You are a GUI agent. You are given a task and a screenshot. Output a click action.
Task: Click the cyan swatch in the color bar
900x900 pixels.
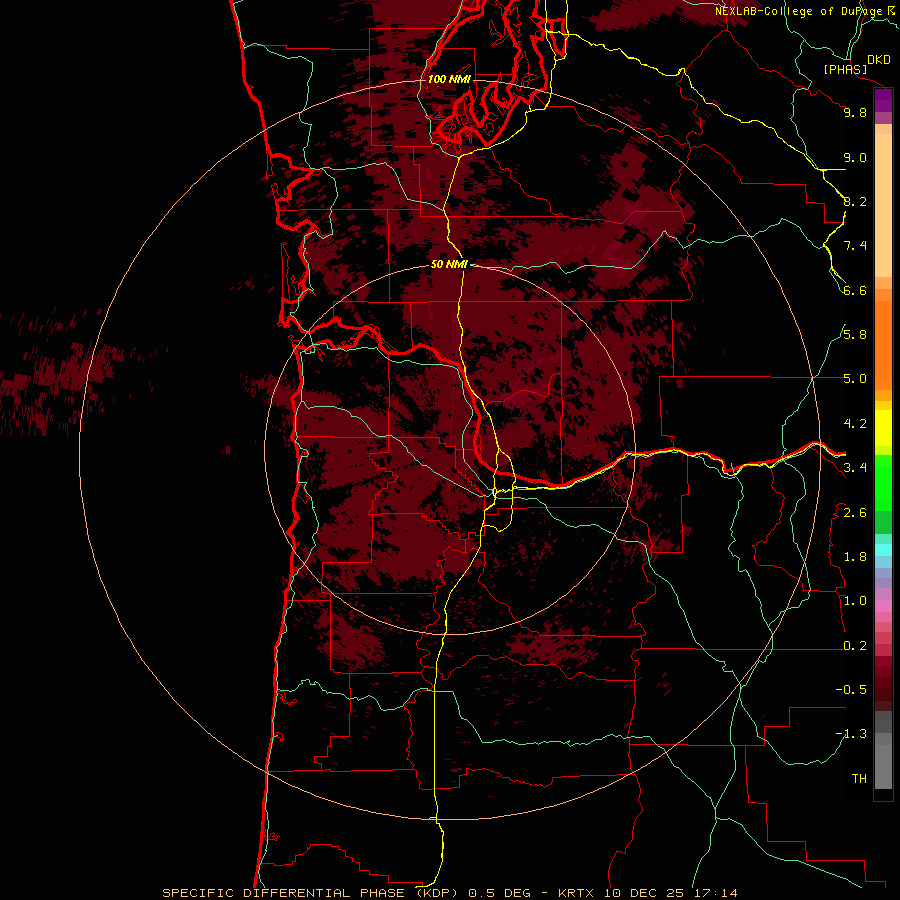tap(883, 550)
